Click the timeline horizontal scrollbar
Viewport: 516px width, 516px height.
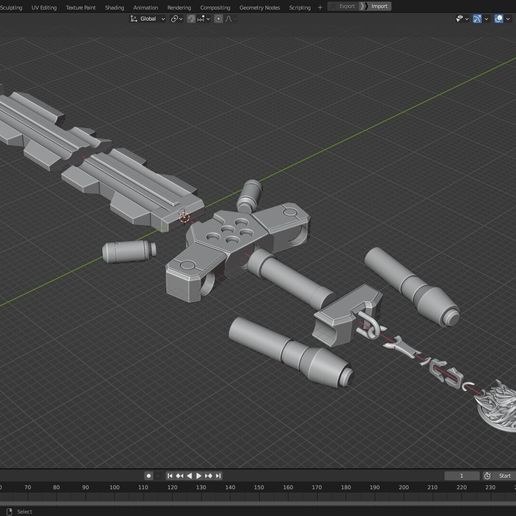(x=258, y=504)
